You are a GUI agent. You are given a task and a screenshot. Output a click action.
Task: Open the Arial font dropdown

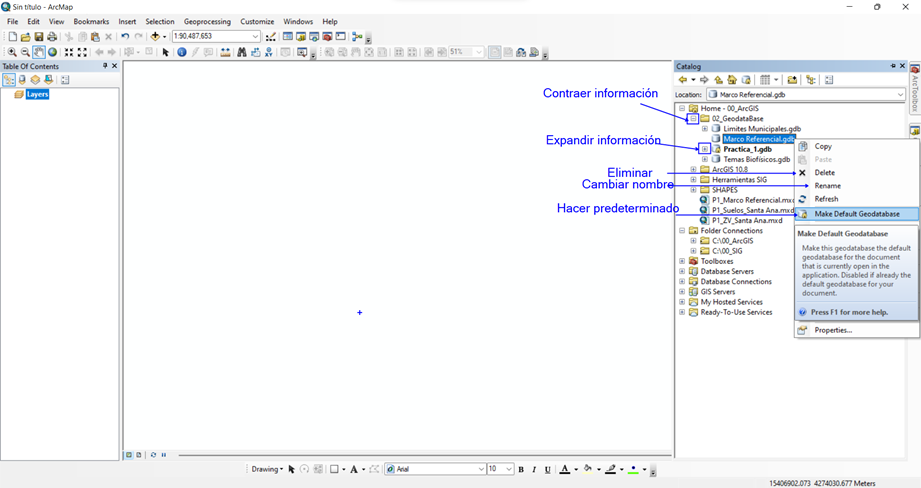pos(481,469)
